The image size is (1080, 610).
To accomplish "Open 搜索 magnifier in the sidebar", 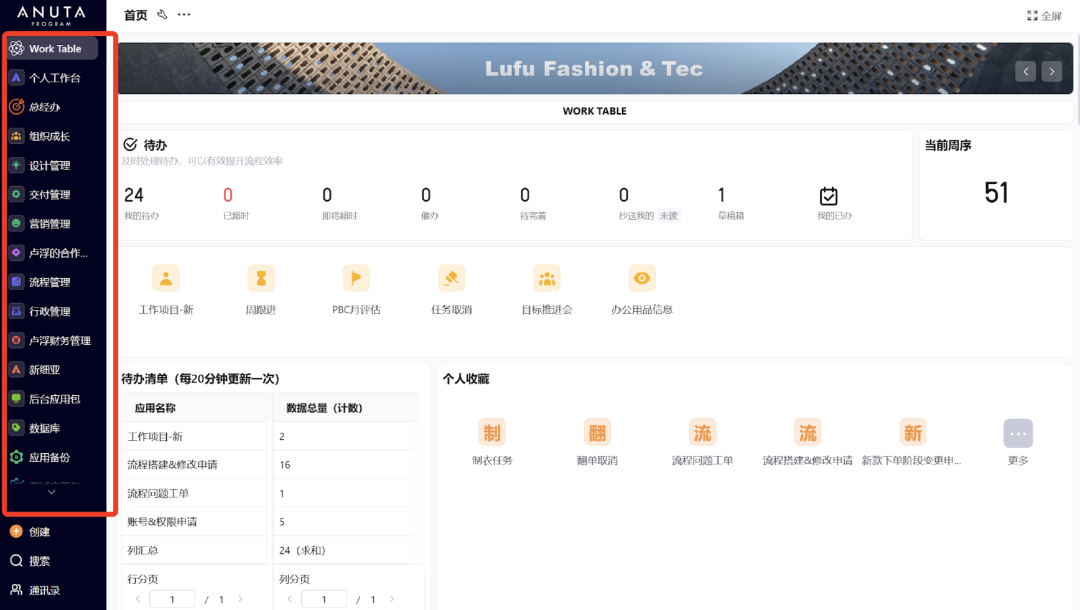I will tap(17, 560).
